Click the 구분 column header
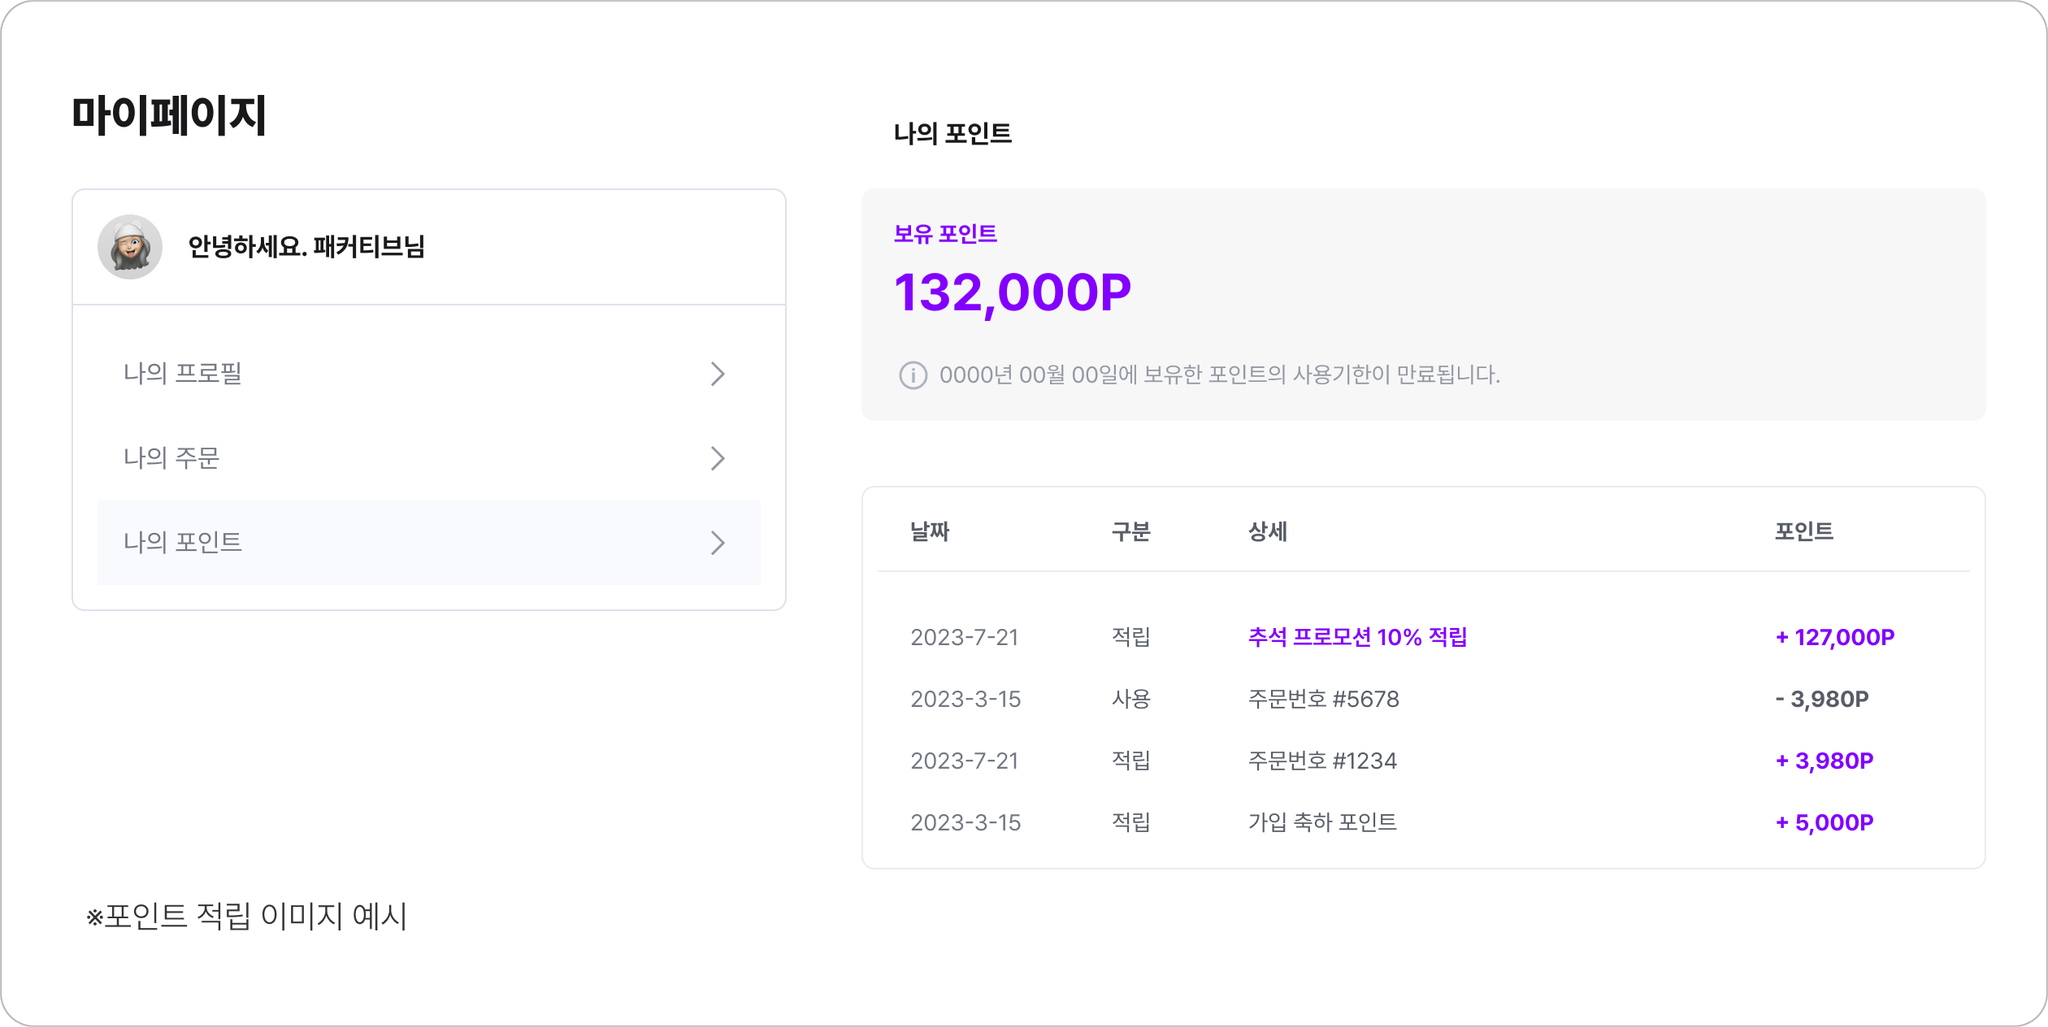The image size is (2048, 1027). 1131,532
